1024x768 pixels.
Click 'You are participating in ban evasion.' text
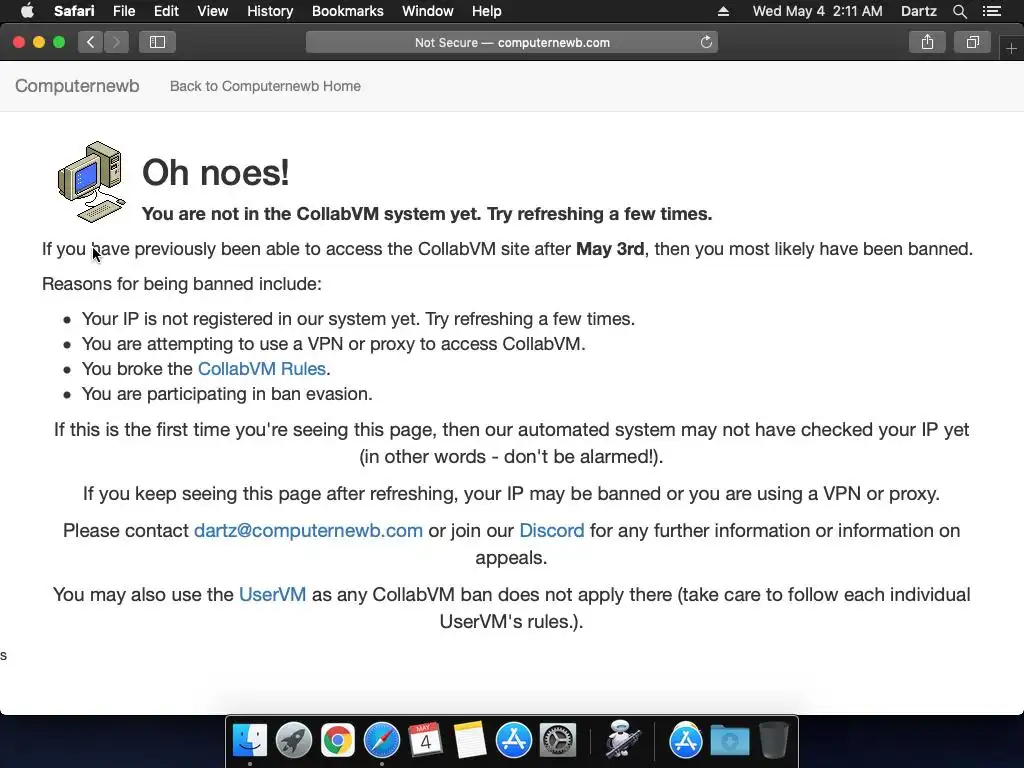227,394
